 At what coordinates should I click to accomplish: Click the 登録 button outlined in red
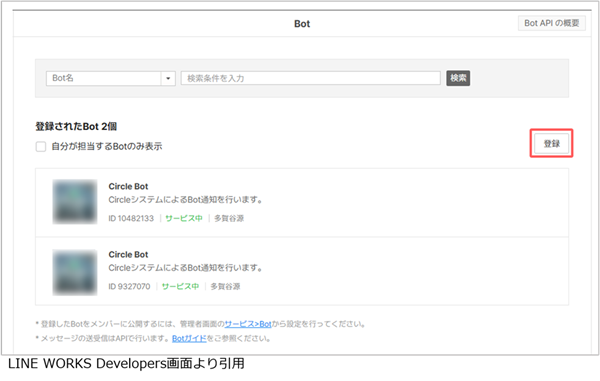551,143
